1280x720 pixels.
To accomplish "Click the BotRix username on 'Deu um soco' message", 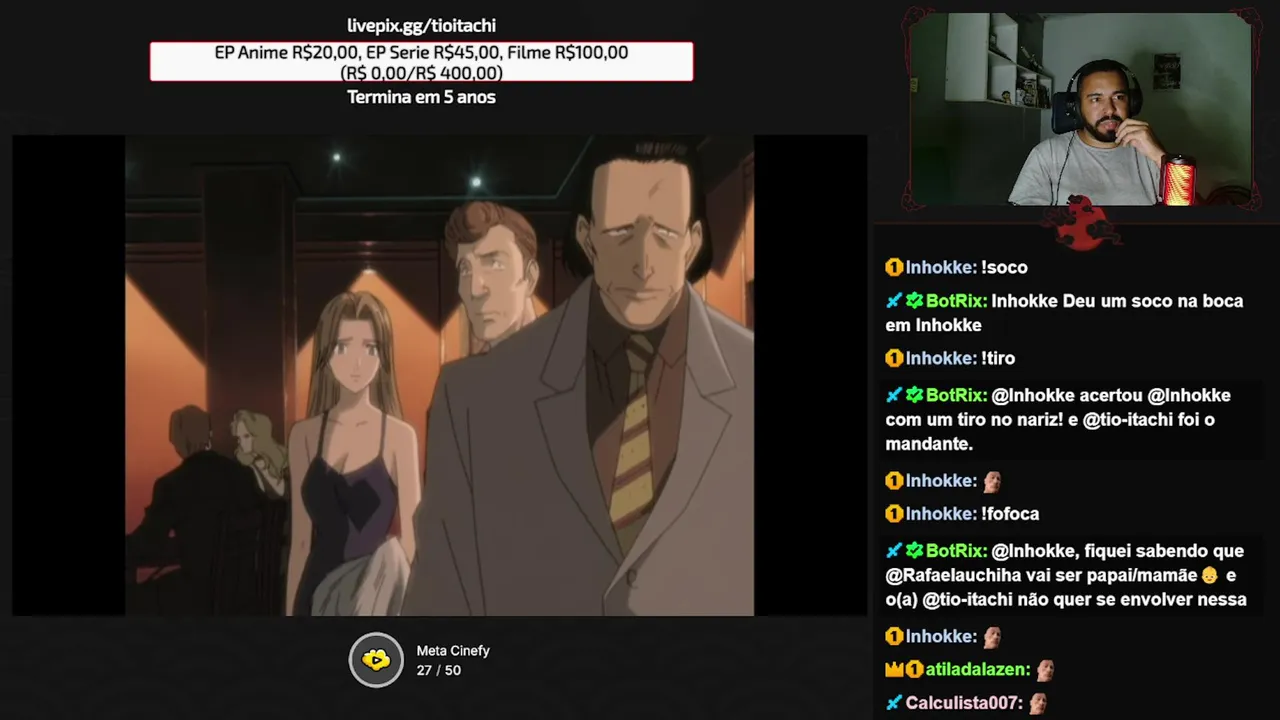I will point(957,300).
